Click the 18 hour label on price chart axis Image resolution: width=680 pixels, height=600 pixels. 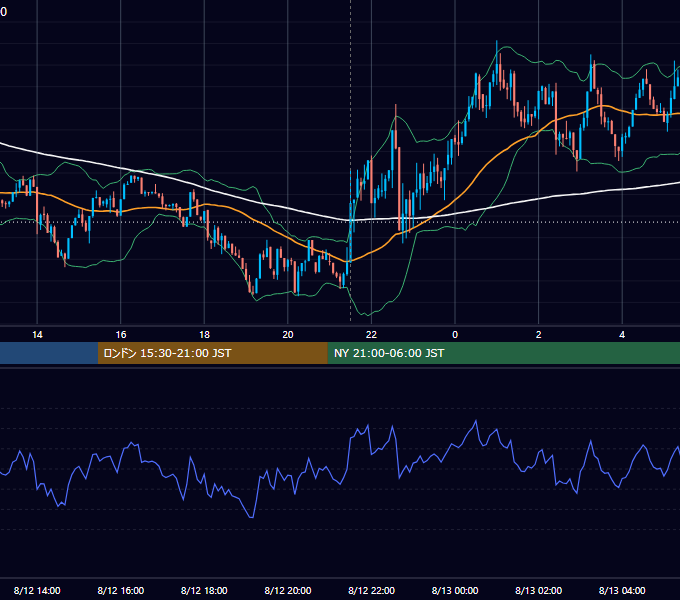tap(204, 335)
